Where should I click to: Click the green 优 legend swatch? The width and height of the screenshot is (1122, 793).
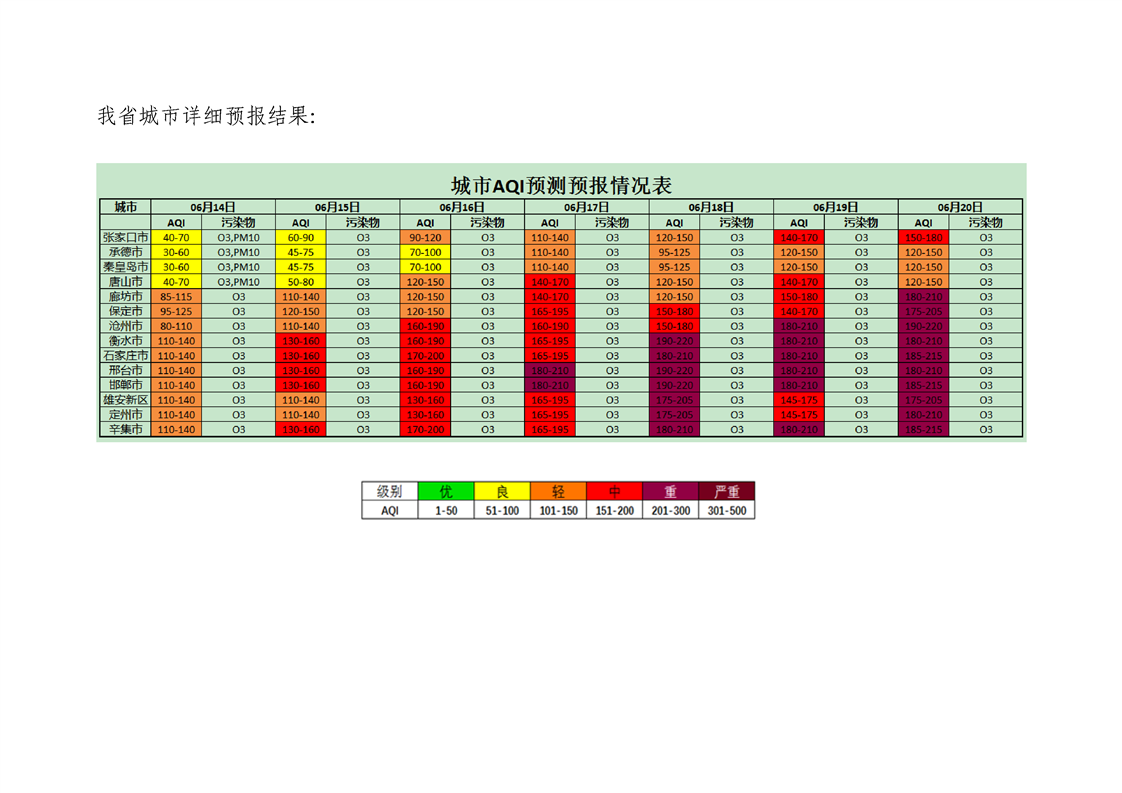click(x=447, y=491)
